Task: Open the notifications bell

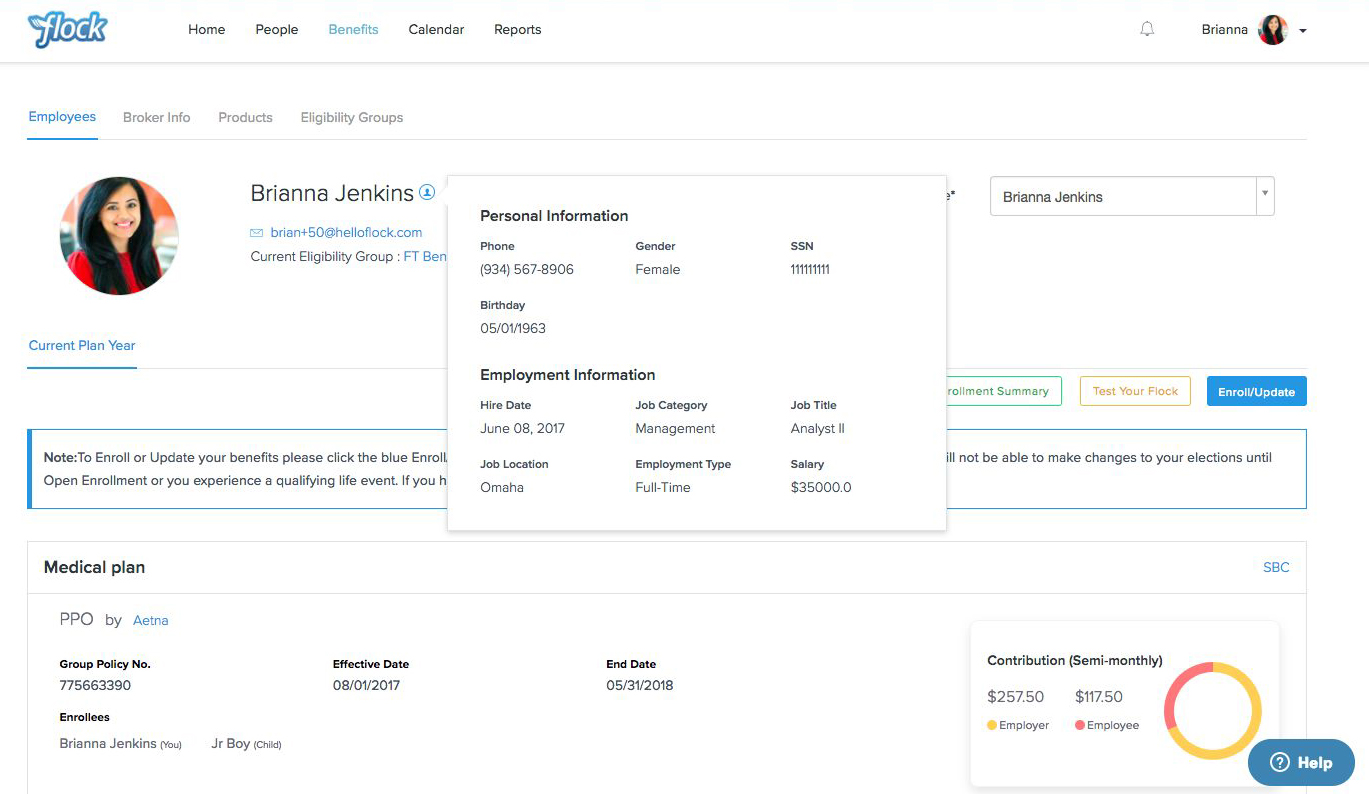Action: pos(1147,30)
